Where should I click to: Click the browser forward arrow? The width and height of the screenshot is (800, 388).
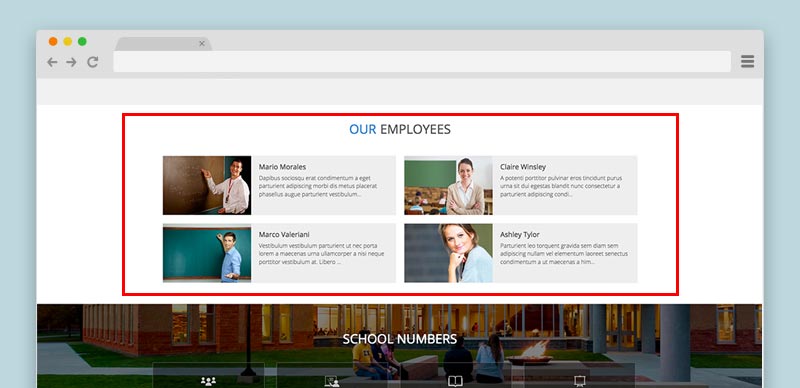(71, 62)
